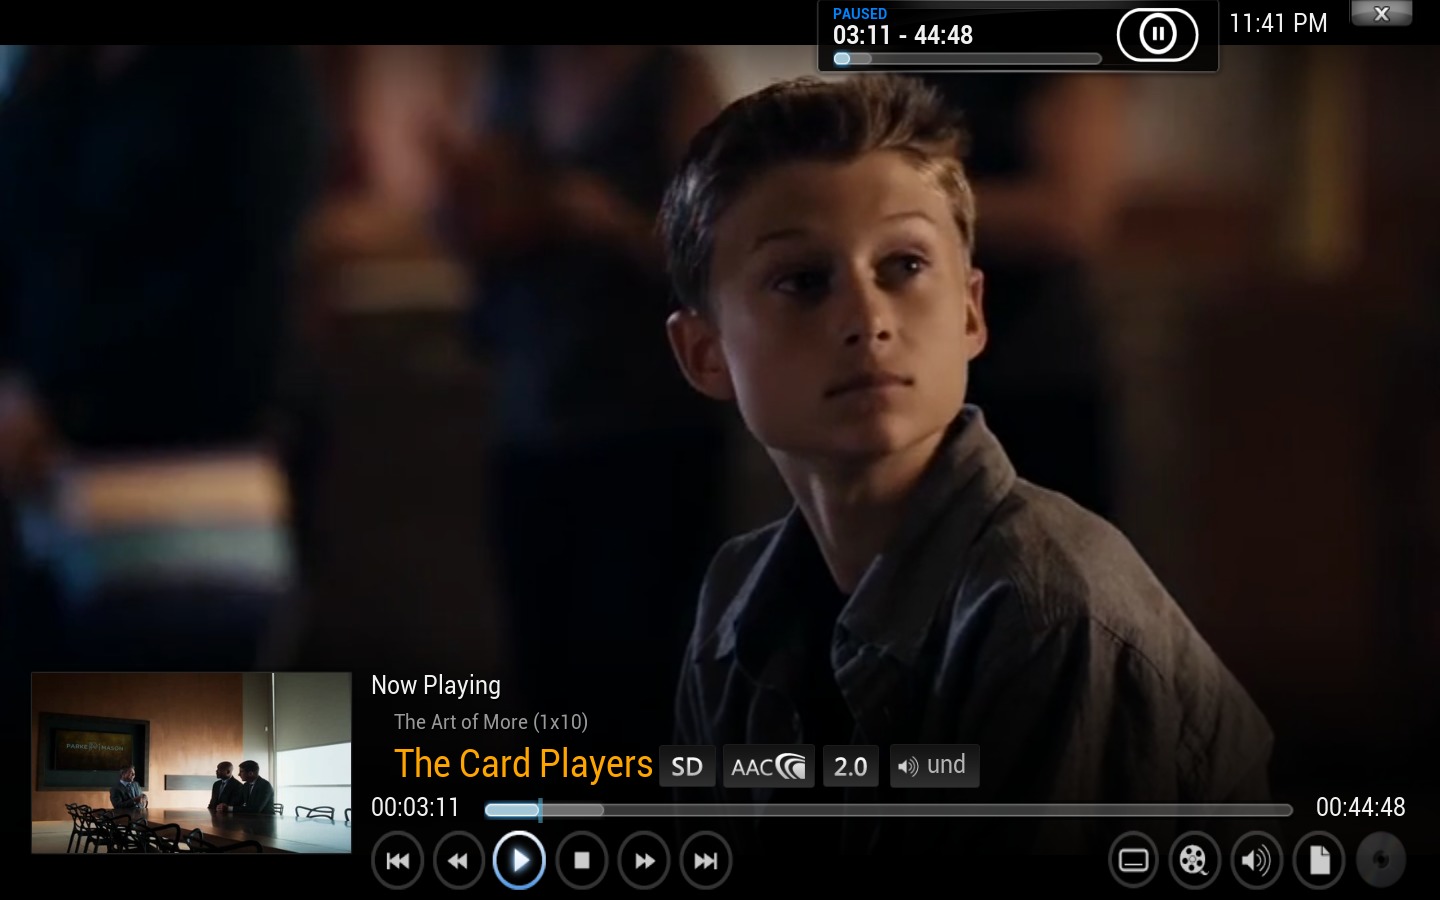Click the main seek bar in the middle
Image resolution: width=1440 pixels, height=900 pixels.
[x=888, y=810]
